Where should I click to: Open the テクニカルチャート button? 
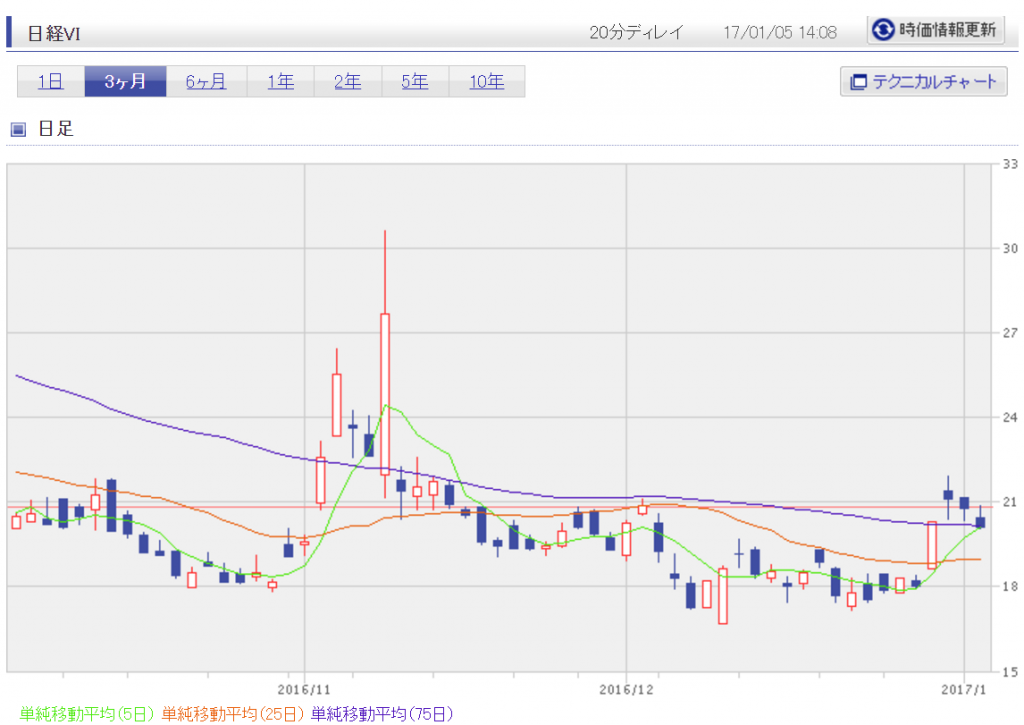923,82
